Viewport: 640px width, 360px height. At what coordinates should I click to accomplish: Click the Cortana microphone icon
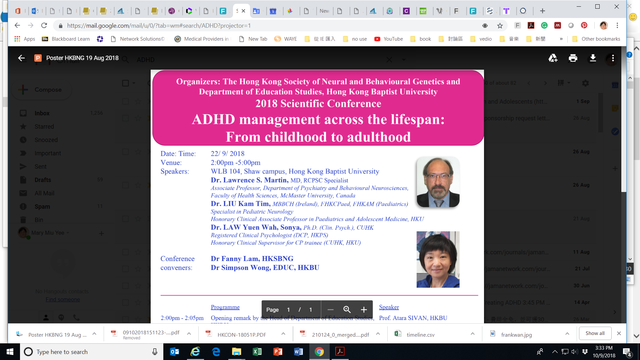click(x=155, y=351)
